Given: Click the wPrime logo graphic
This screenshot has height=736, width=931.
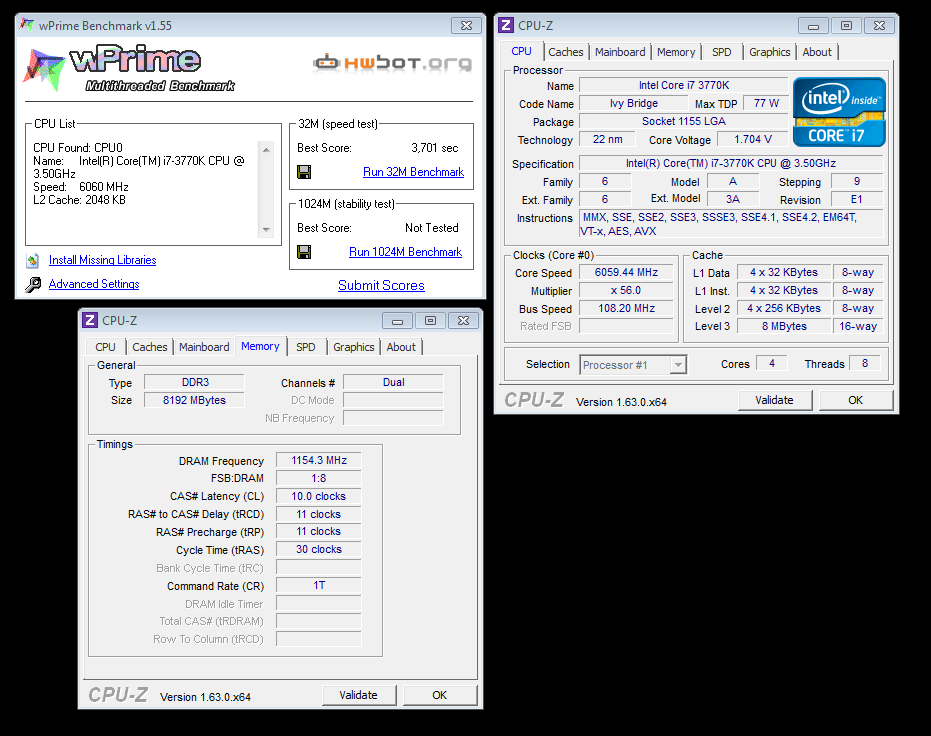Looking at the screenshot, I should 128,69.
